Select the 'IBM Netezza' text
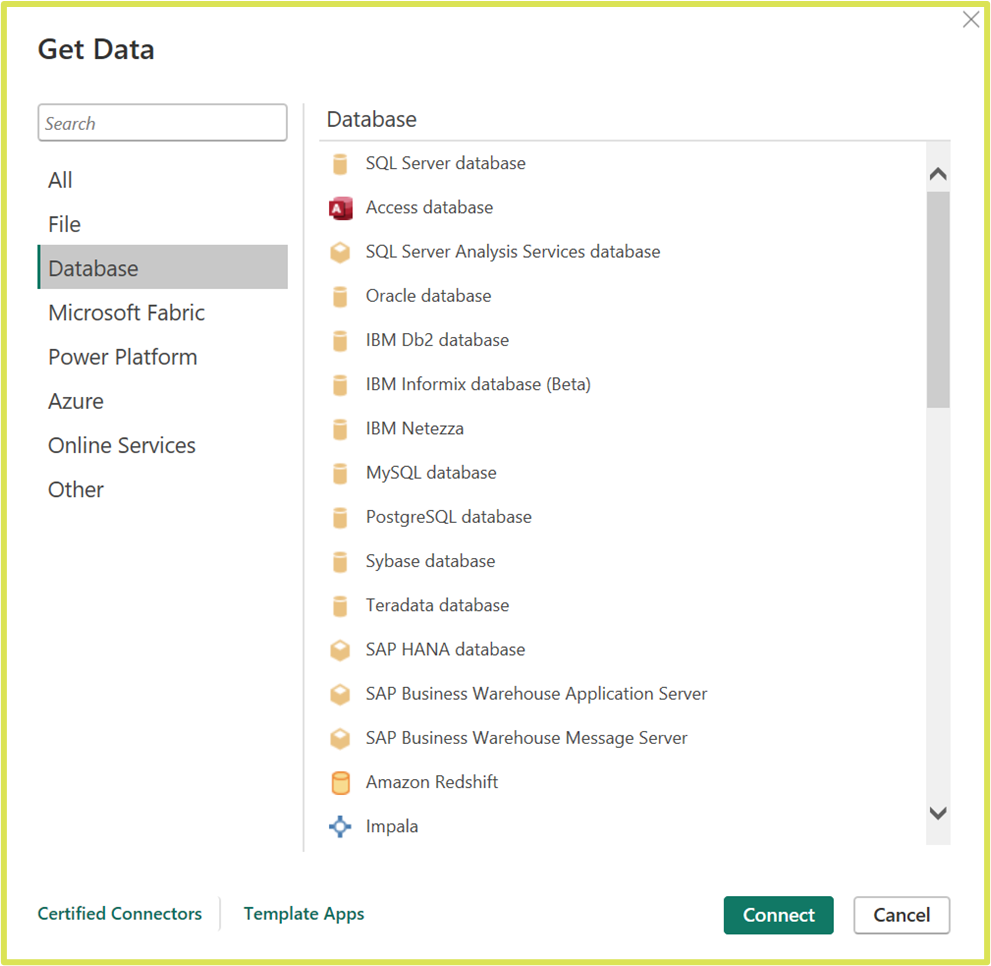 pos(415,429)
